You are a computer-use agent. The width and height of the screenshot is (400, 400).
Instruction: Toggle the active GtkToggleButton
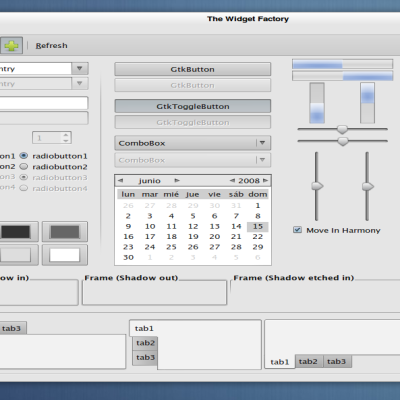coord(193,106)
